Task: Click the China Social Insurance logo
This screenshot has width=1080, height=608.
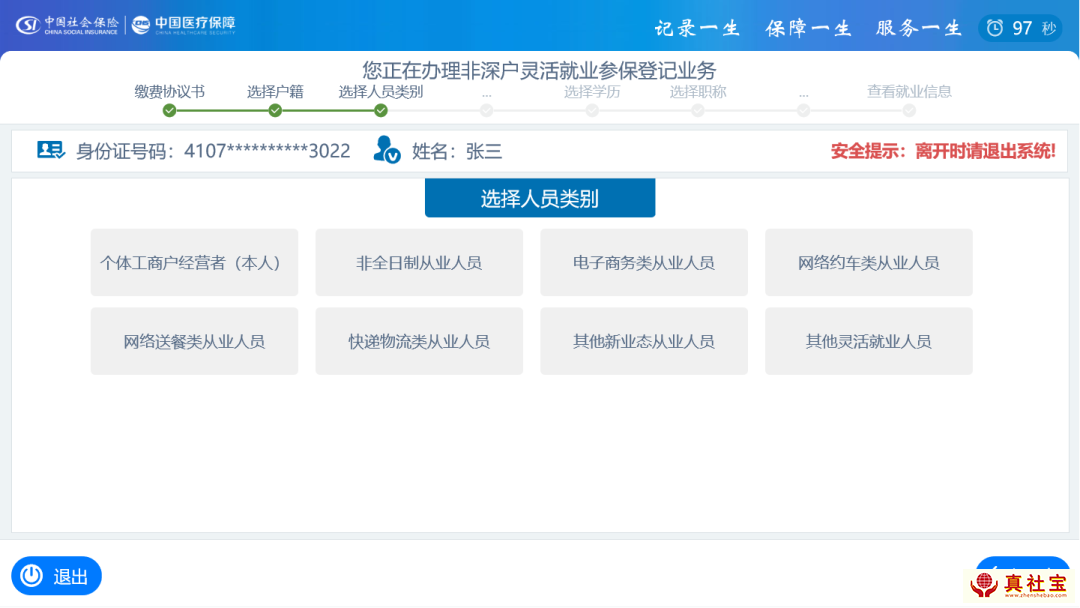Action: click(67, 25)
